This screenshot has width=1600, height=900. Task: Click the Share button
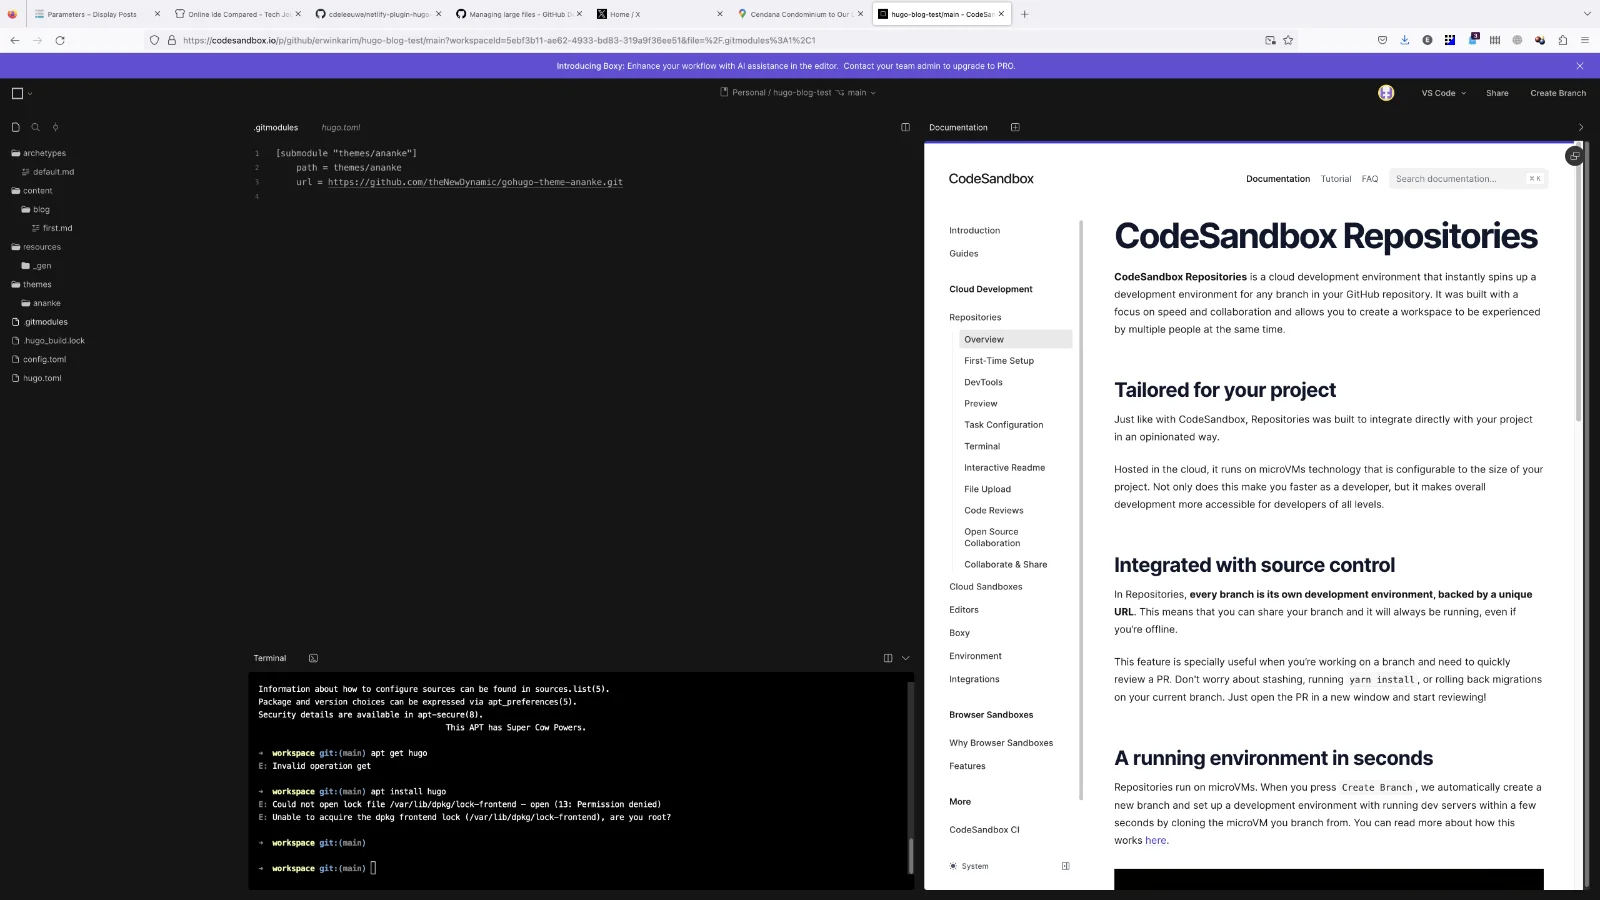tap(1497, 93)
